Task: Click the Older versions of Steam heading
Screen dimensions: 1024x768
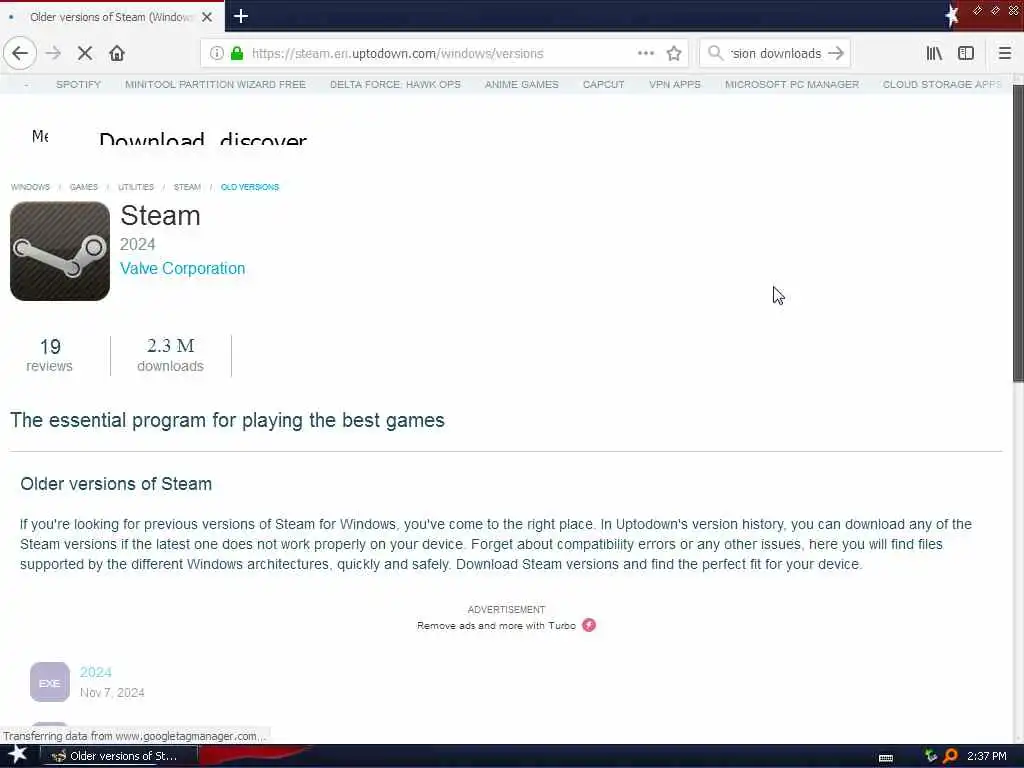Action: (x=116, y=484)
